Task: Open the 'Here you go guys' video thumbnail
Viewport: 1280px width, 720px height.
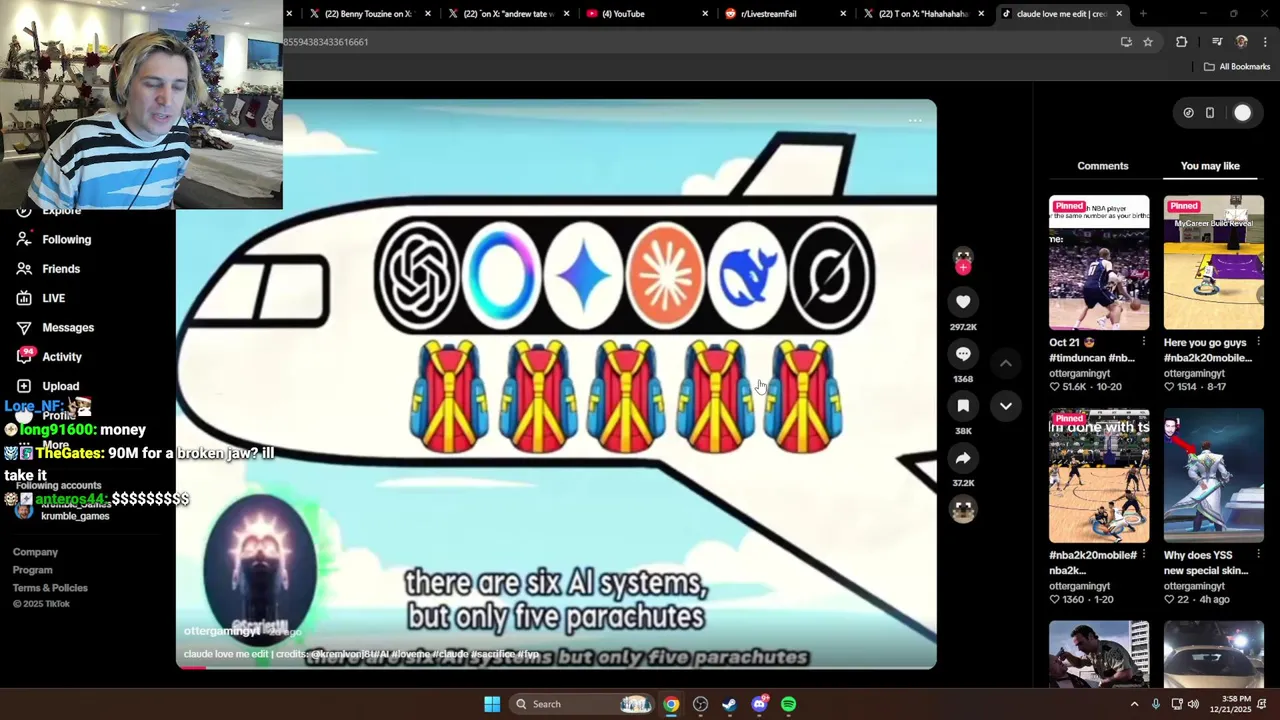Action: tap(1214, 263)
